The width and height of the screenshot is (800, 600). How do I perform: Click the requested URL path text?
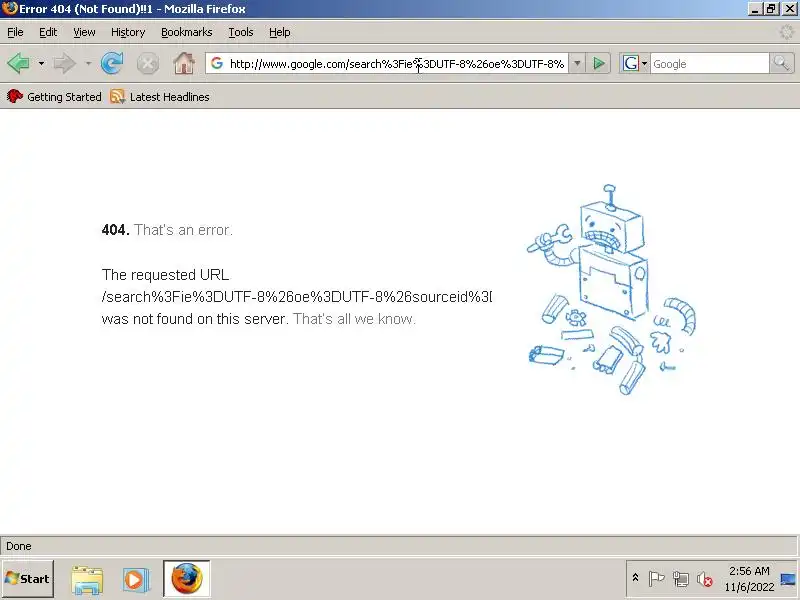tap(297, 297)
